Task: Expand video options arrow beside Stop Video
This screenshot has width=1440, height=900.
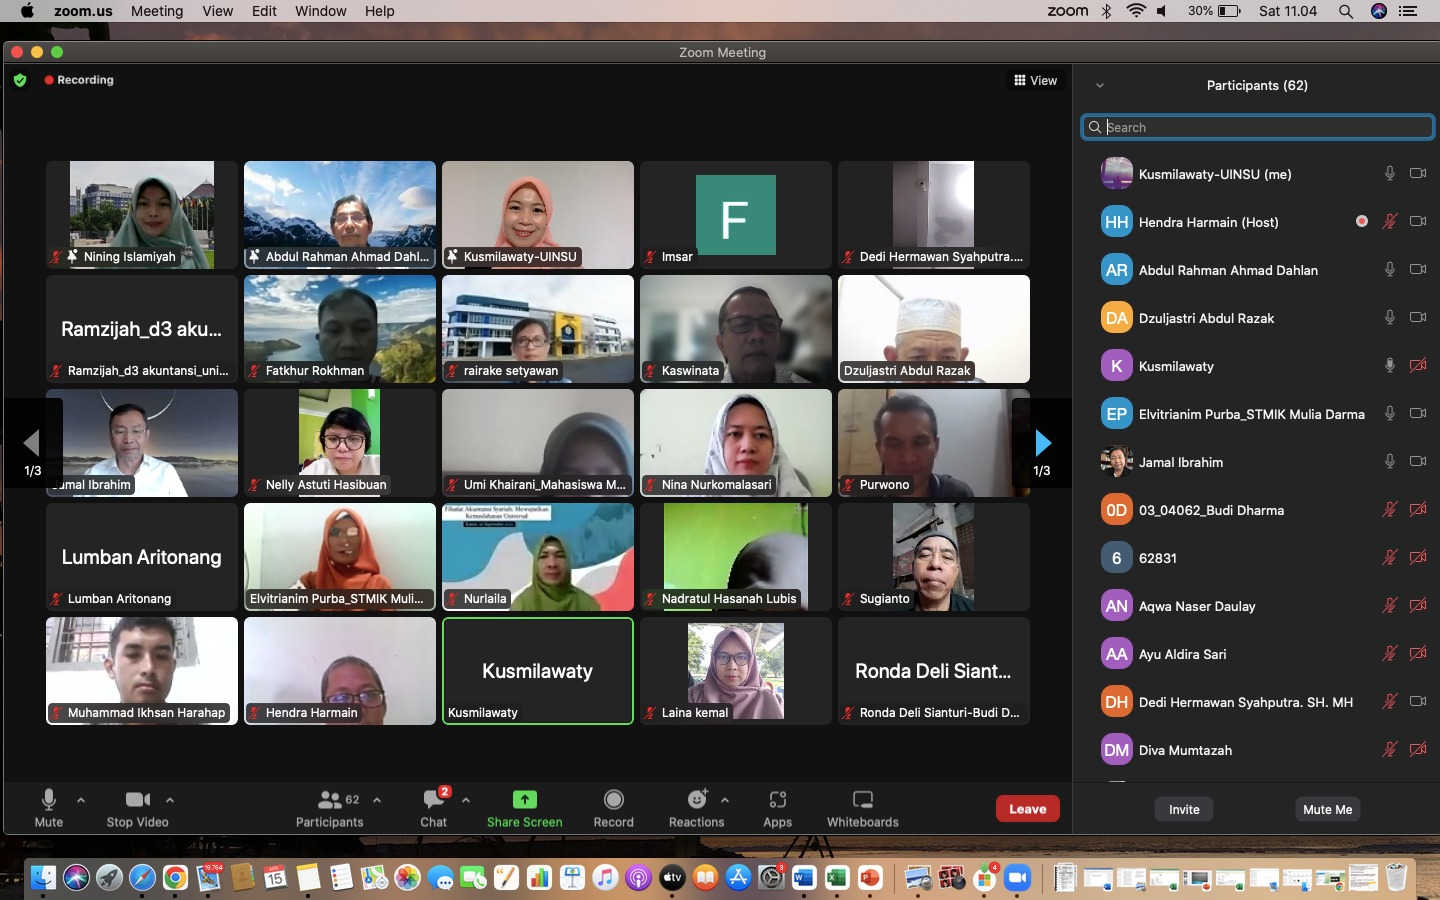Action: [x=170, y=800]
